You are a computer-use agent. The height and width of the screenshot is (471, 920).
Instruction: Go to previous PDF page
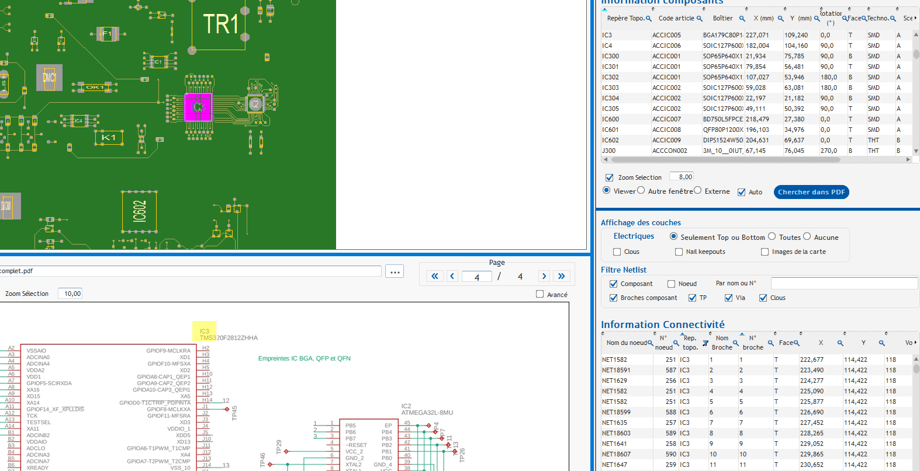pyautogui.click(x=452, y=276)
